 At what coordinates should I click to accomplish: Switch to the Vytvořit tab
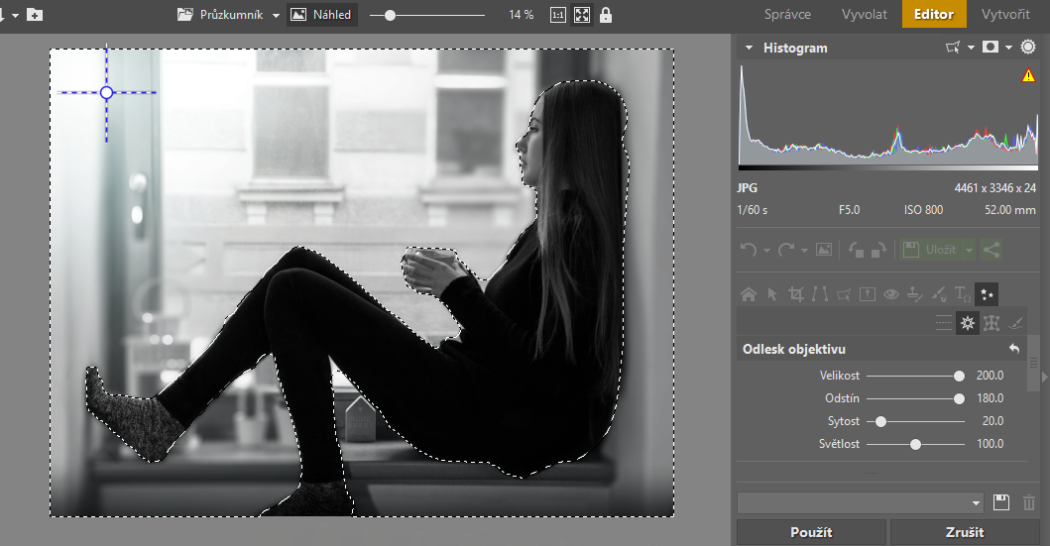pos(1005,14)
